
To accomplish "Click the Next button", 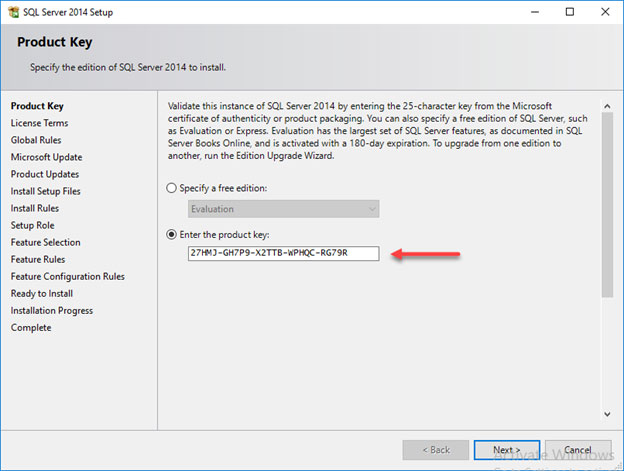I will (507, 450).
